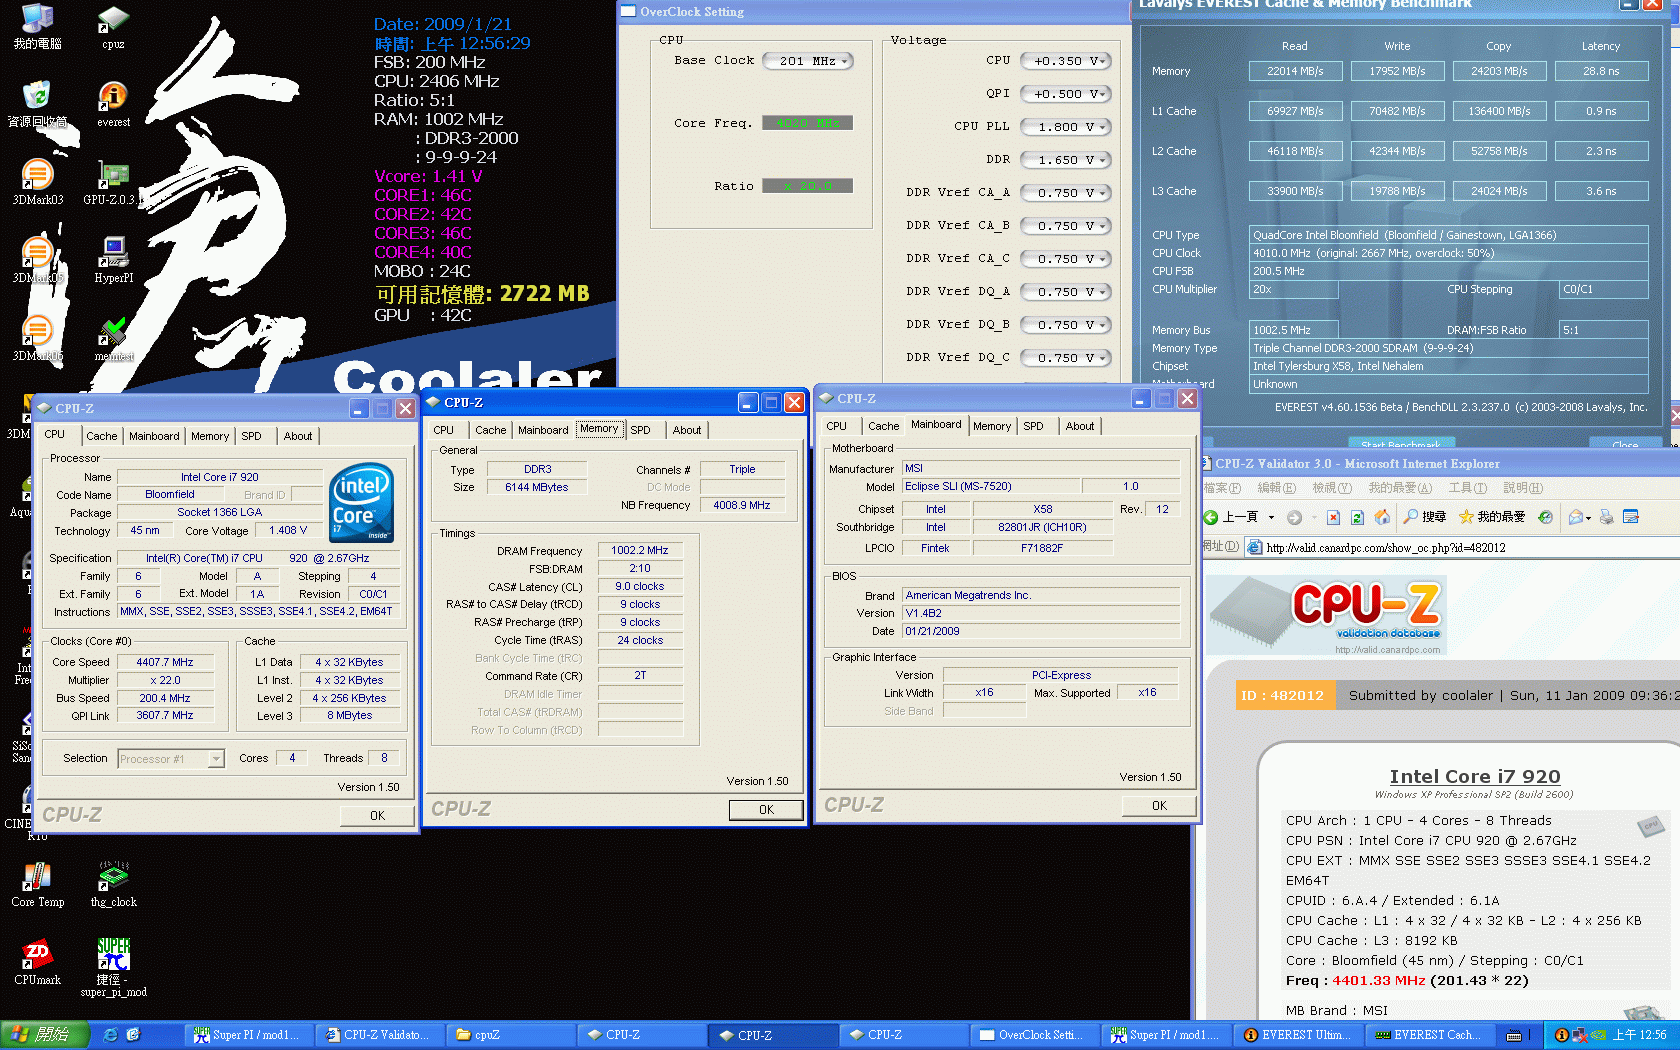Click OK in the CPU-Z Mainboard window
Screen dimensions: 1680x1050
(1159, 805)
